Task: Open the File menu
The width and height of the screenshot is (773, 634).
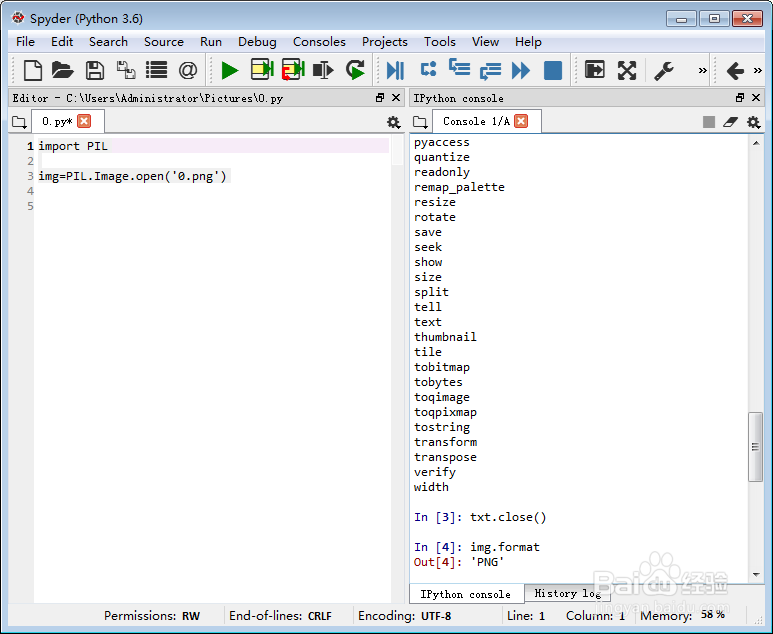Action: (x=26, y=42)
